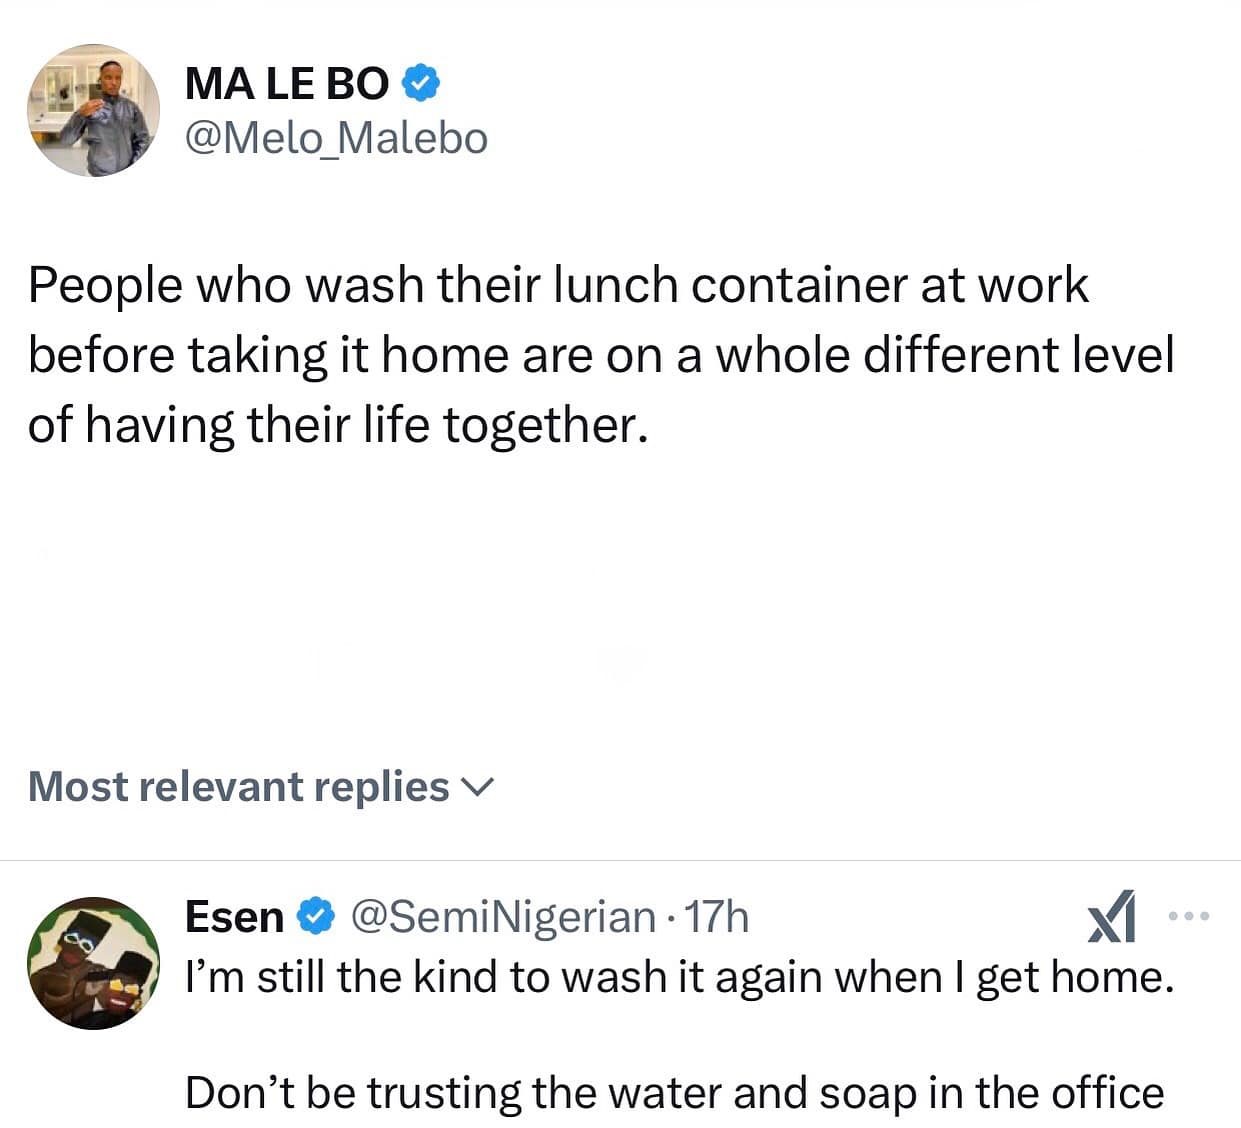
Task: Click the 17h timestamp on Esen's reply
Action: tap(716, 916)
